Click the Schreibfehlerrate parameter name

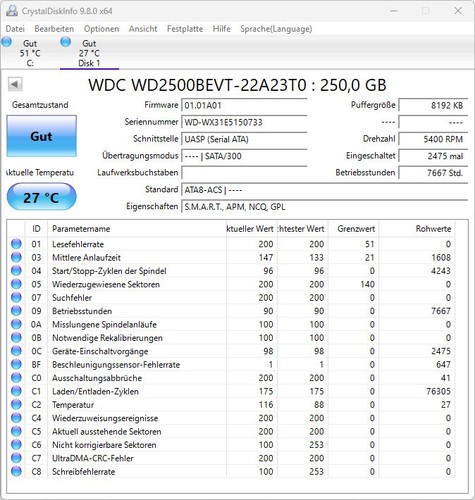[83, 471]
